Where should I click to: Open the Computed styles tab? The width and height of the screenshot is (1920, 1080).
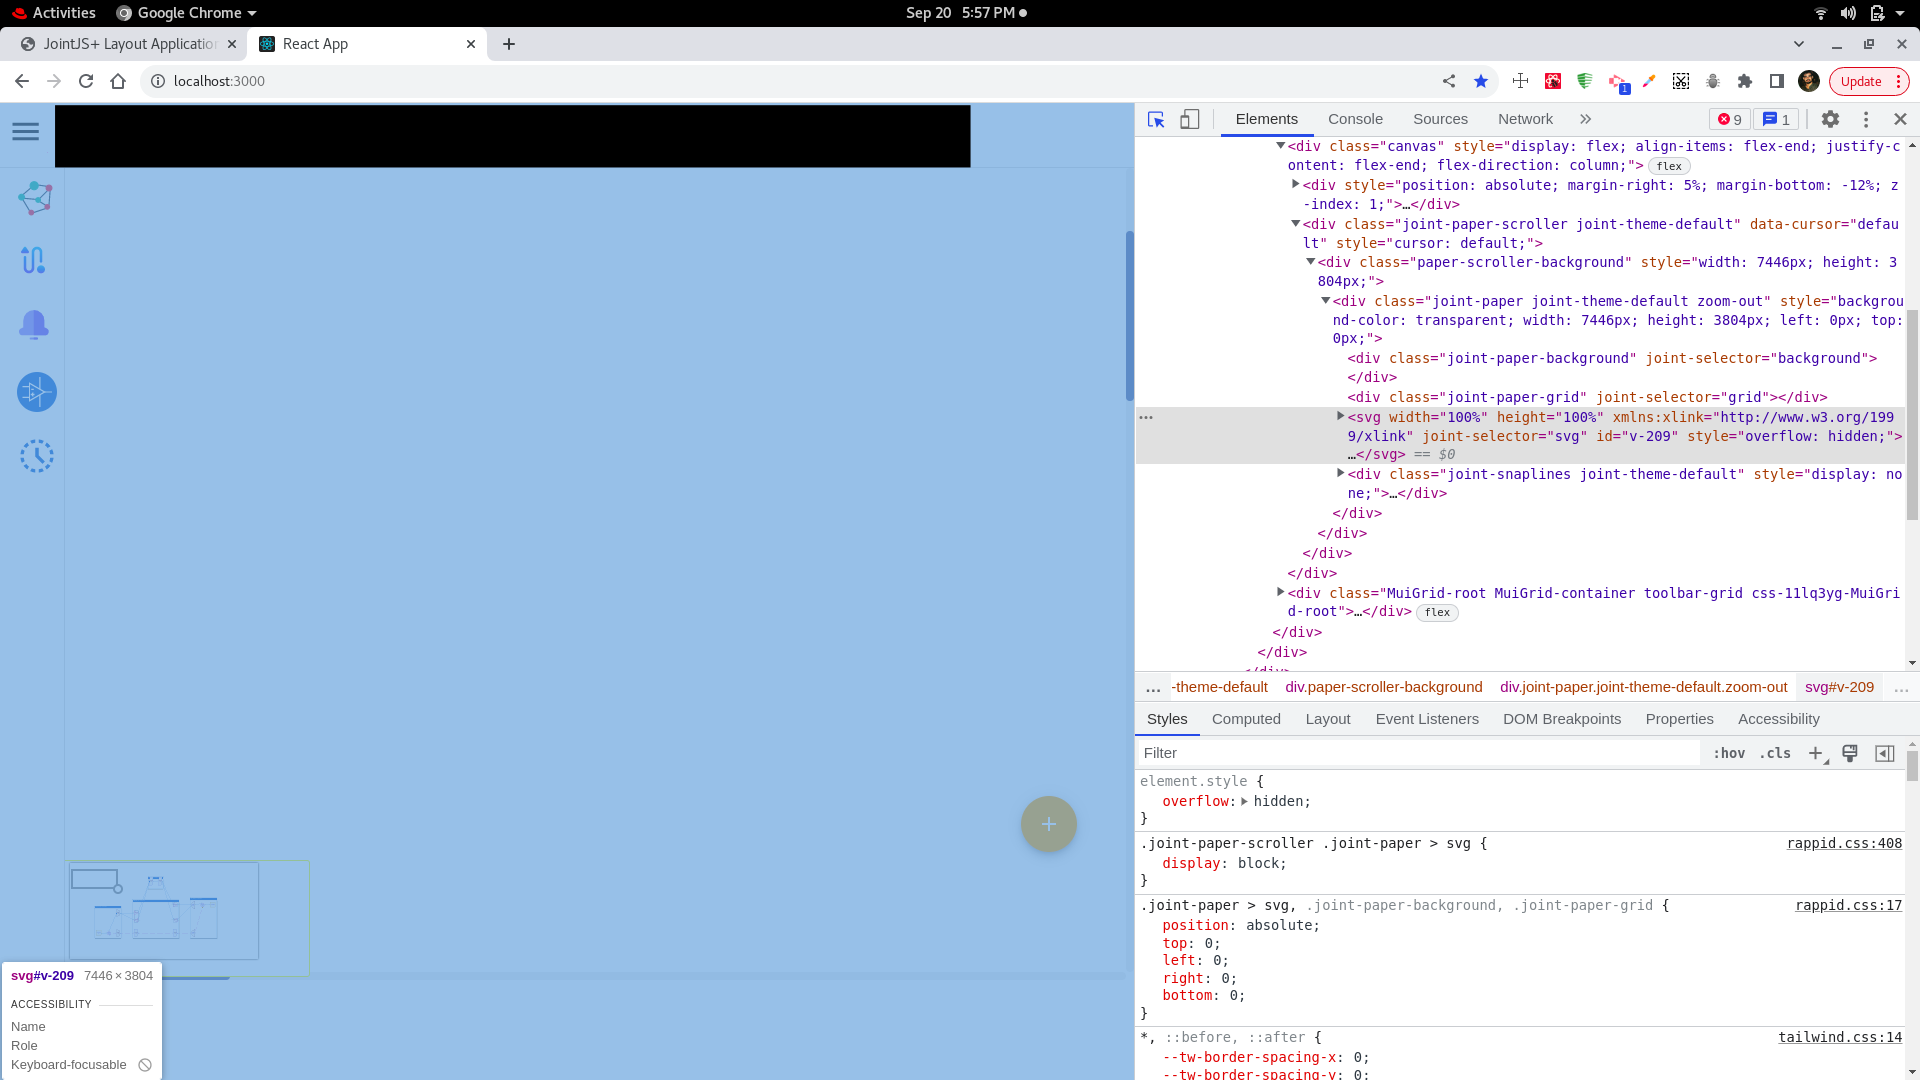pyautogui.click(x=1246, y=719)
